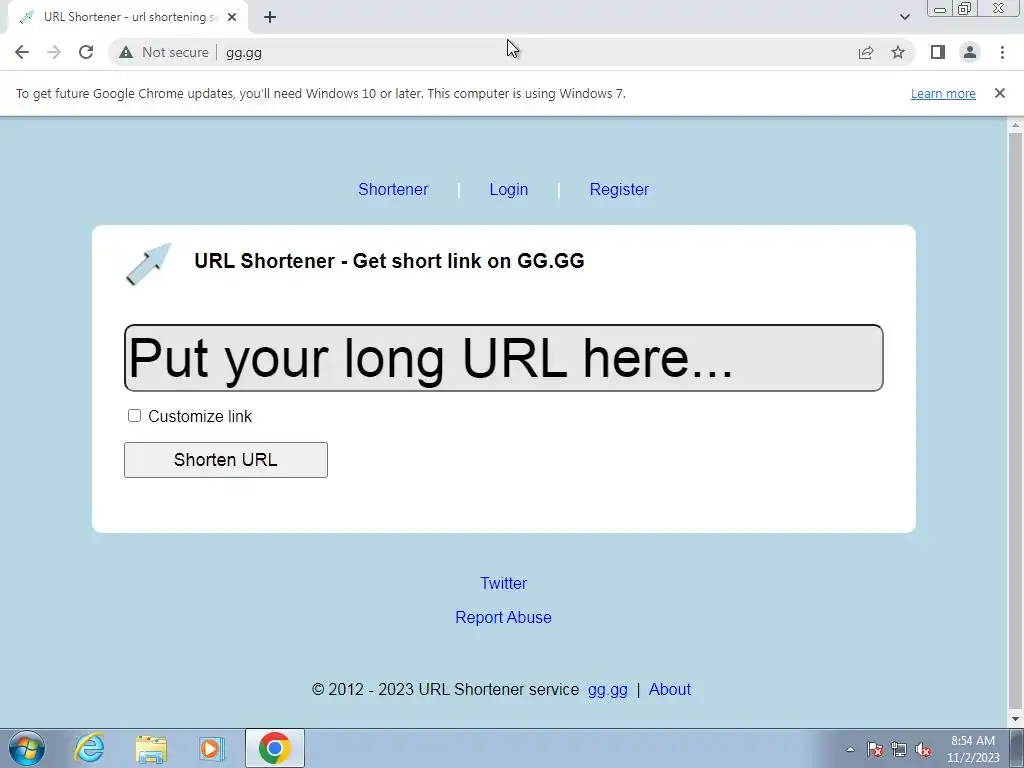Go to the Shortener page link
Viewport: 1024px width, 768px height.
pos(393,189)
